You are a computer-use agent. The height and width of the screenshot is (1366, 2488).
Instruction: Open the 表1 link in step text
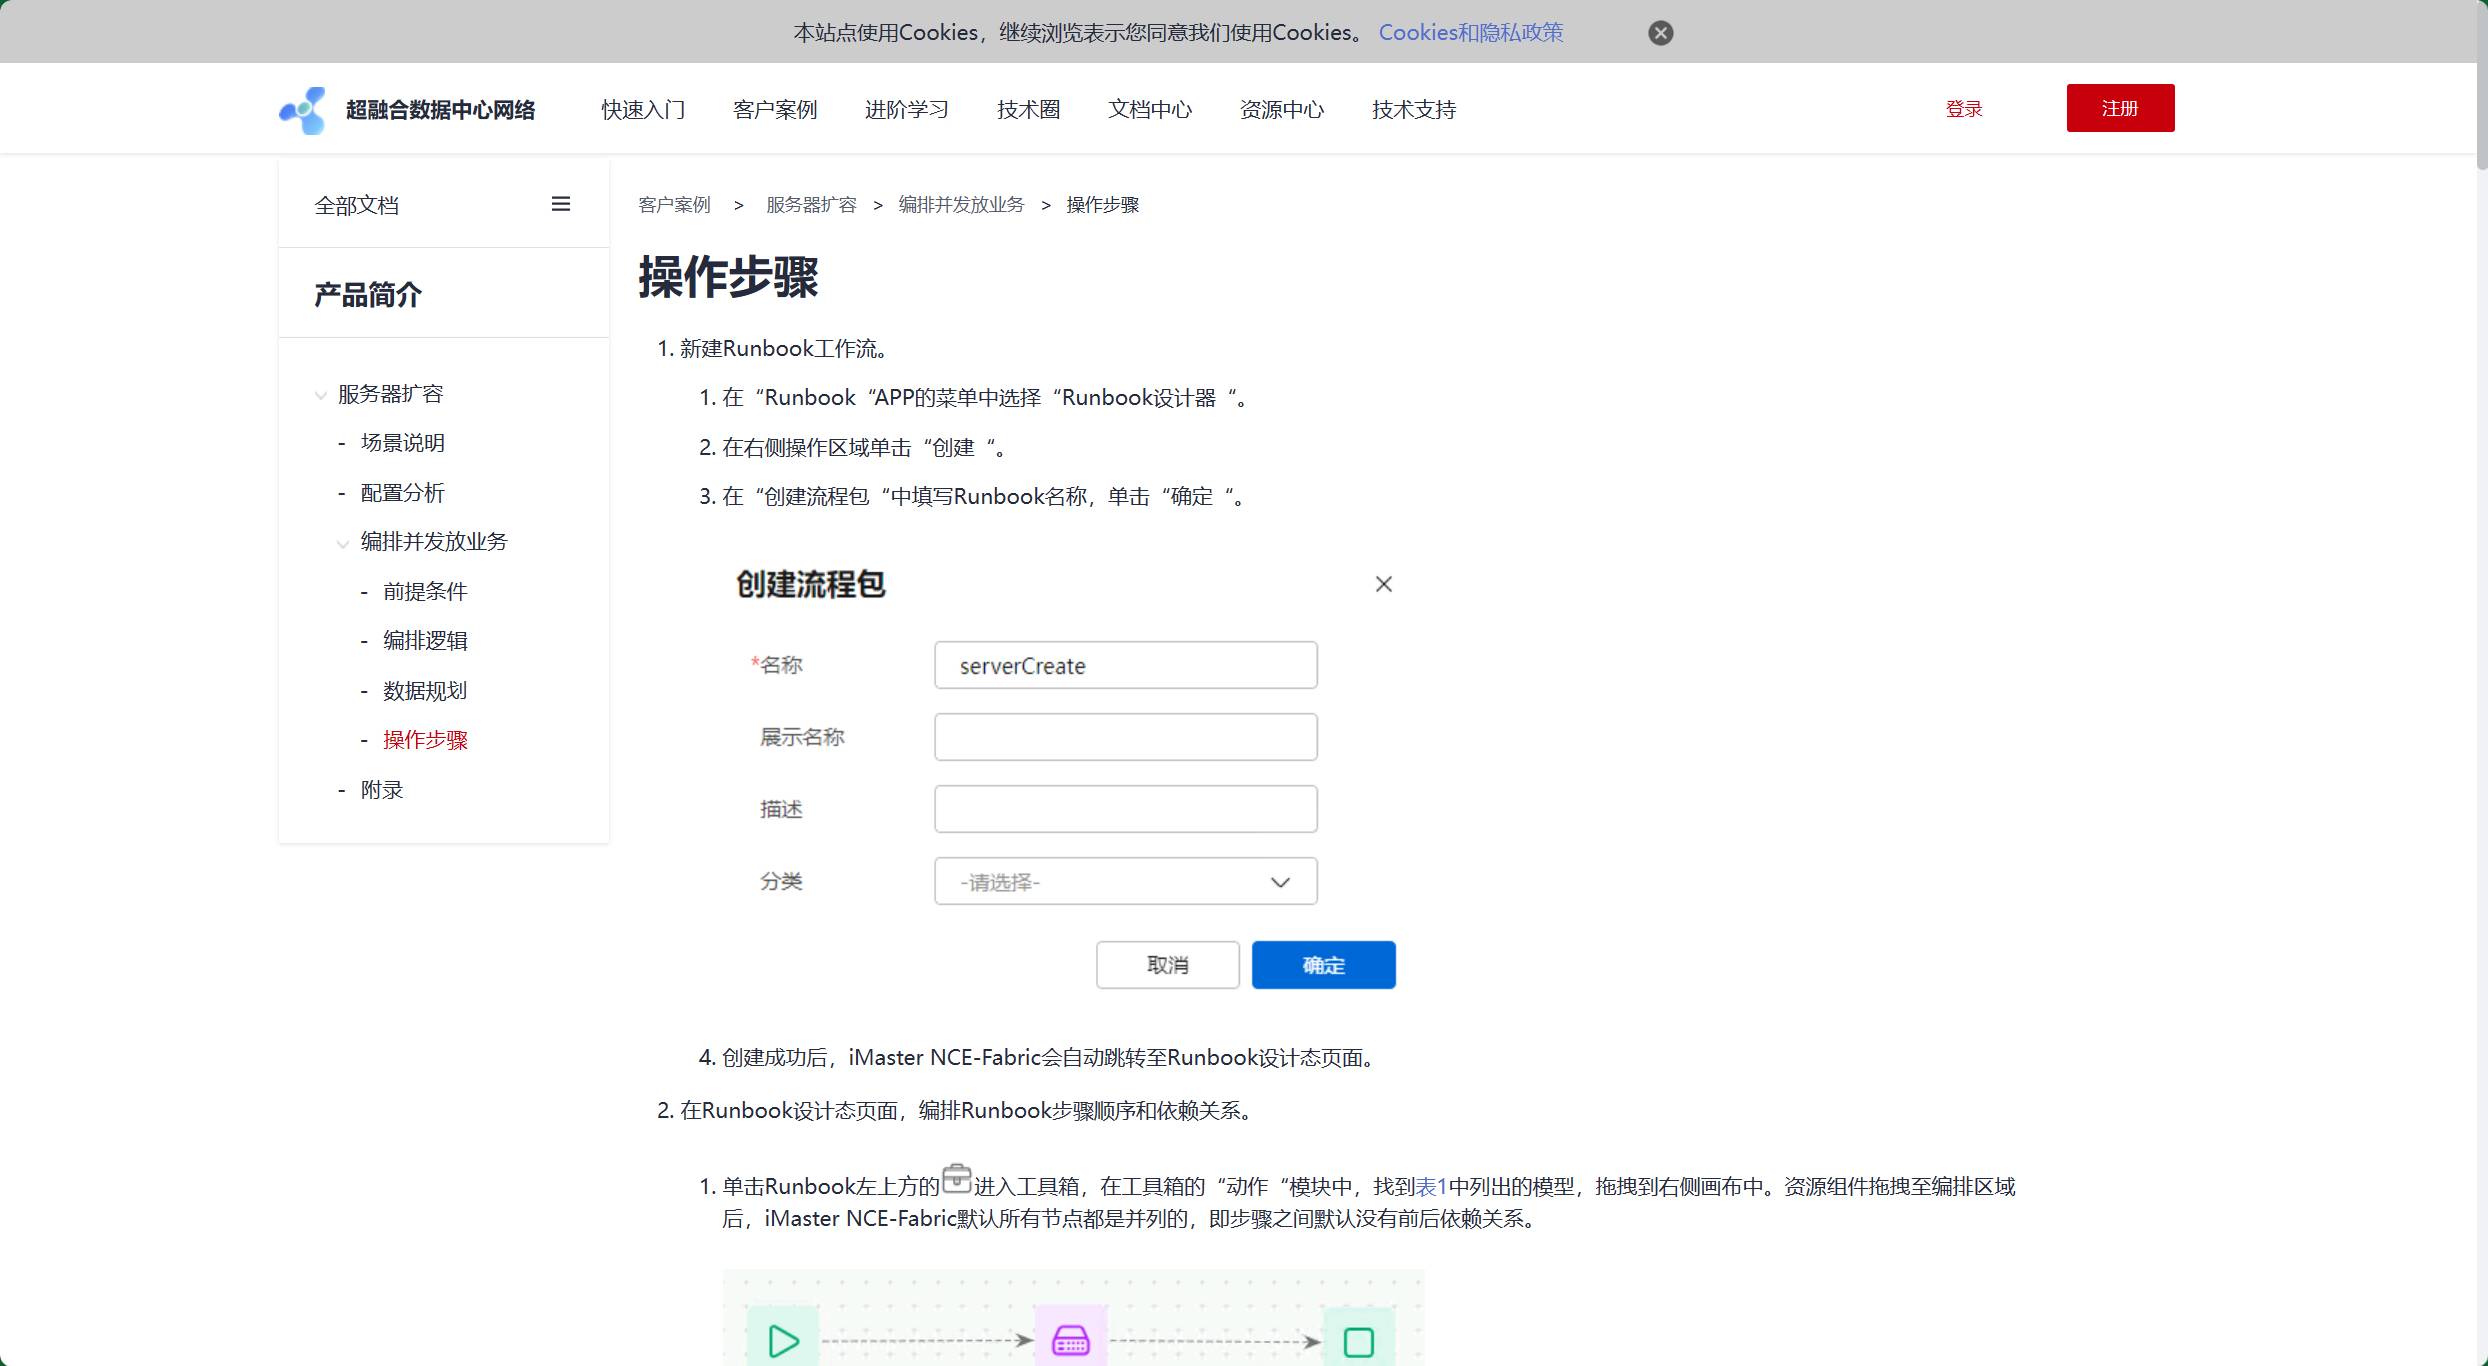coord(1431,1187)
